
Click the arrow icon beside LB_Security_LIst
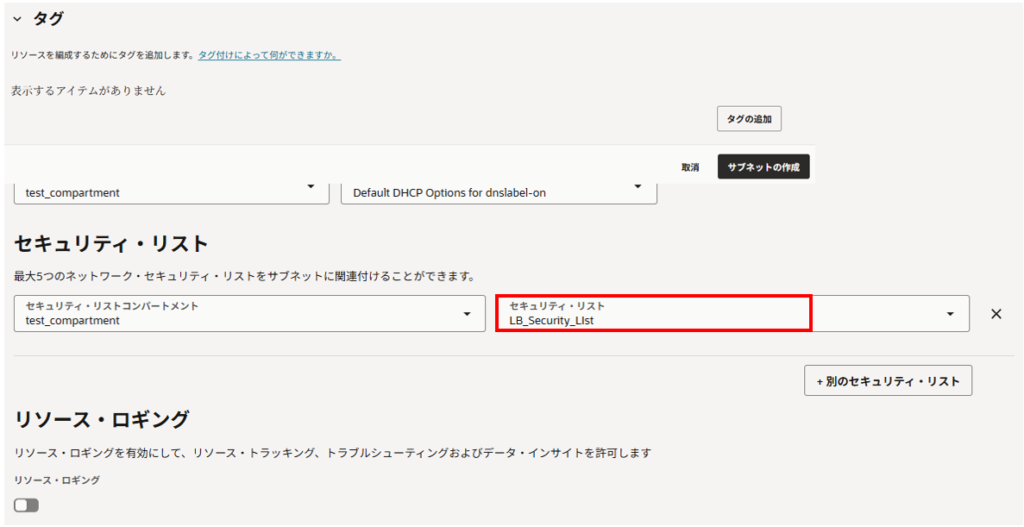click(x=949, y=315)
